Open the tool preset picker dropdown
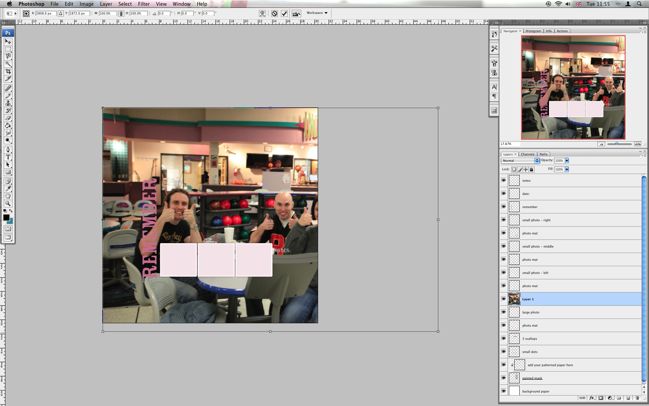This screenshot has width=649, height=406. coord(11,13)
